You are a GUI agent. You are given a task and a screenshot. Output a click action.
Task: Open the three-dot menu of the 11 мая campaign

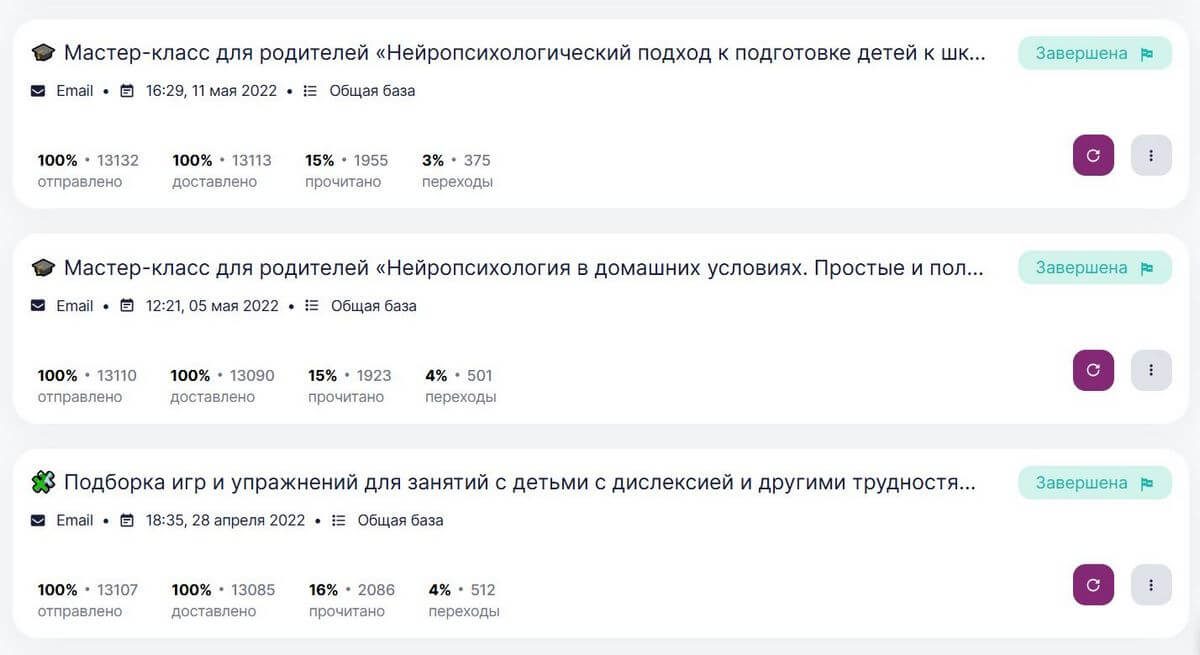[1151, 156]
